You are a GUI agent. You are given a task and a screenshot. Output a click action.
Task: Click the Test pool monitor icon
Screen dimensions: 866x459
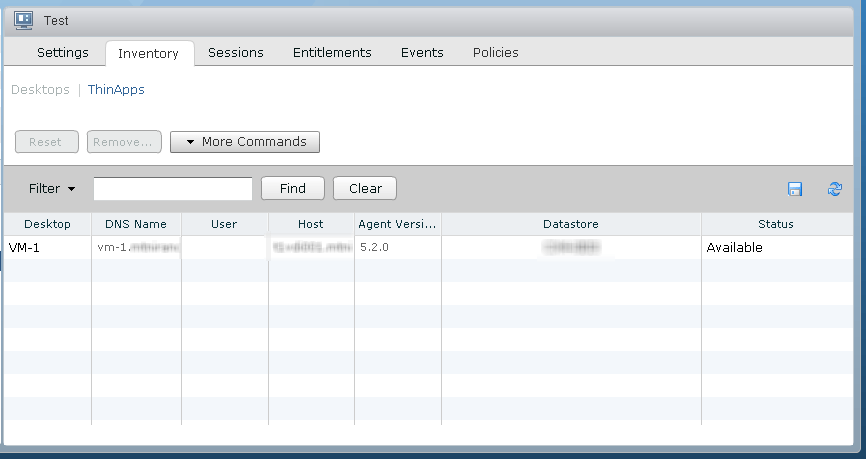24,20
